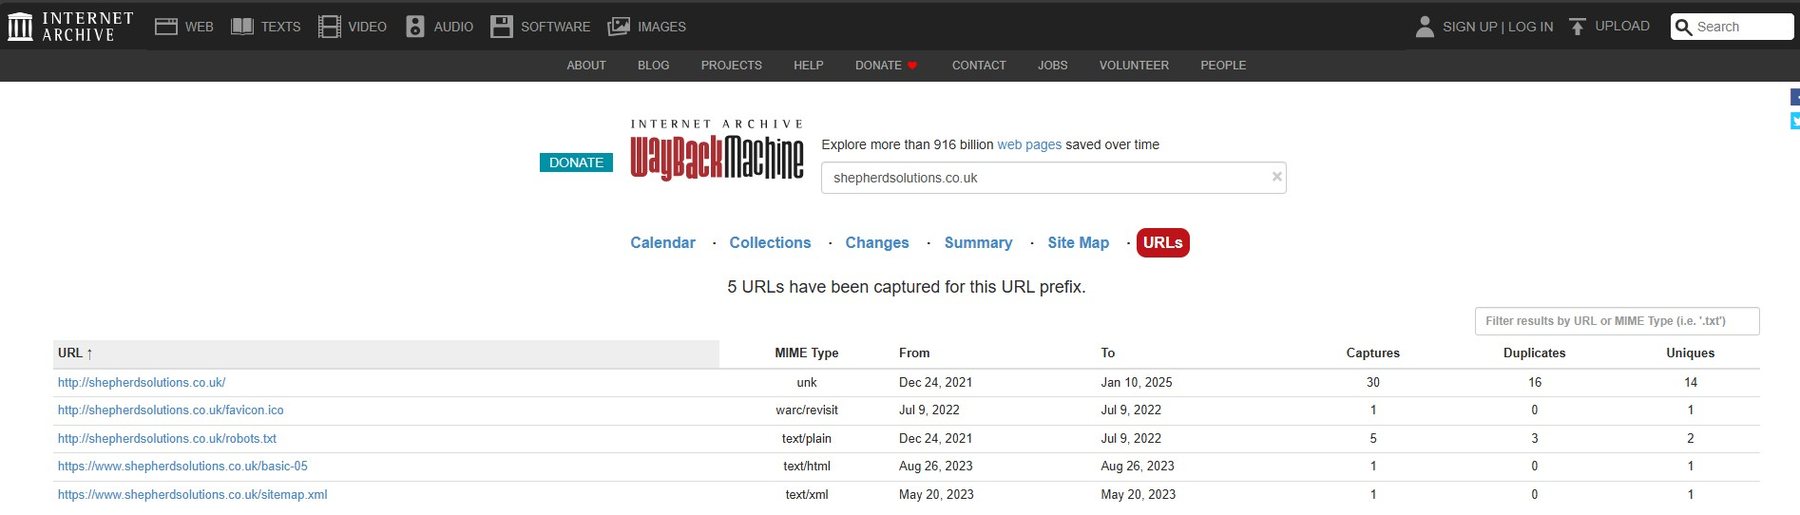Open the Video film icon
The height and width of the screenshot is (515, 1800).
pyautogui.click(x=329, y=27)
